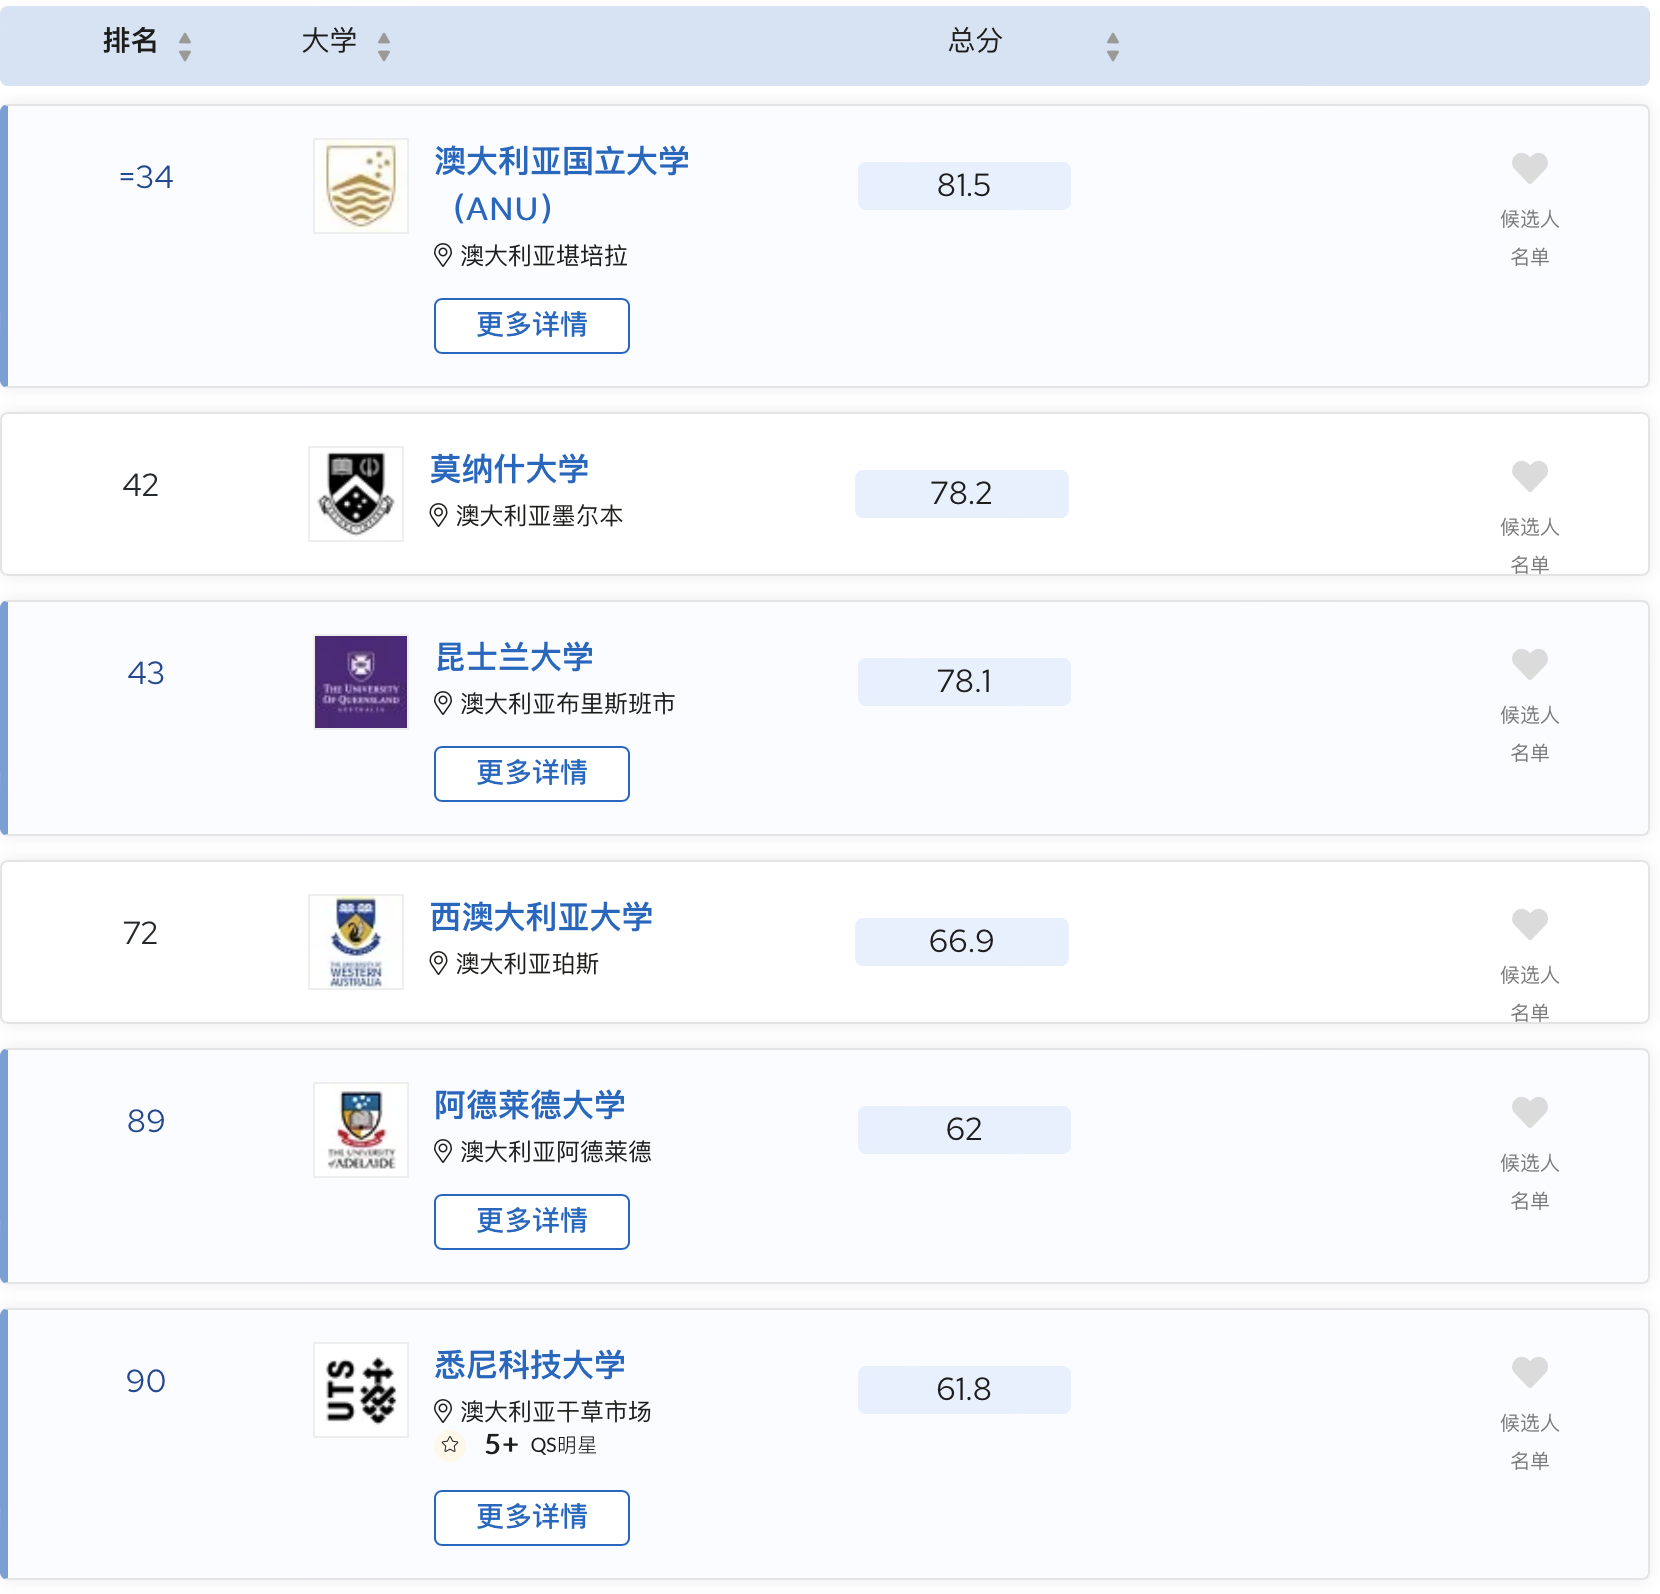Click the ANU crest logo
The image size is (1660, 1594).
(x=360, y=186)
